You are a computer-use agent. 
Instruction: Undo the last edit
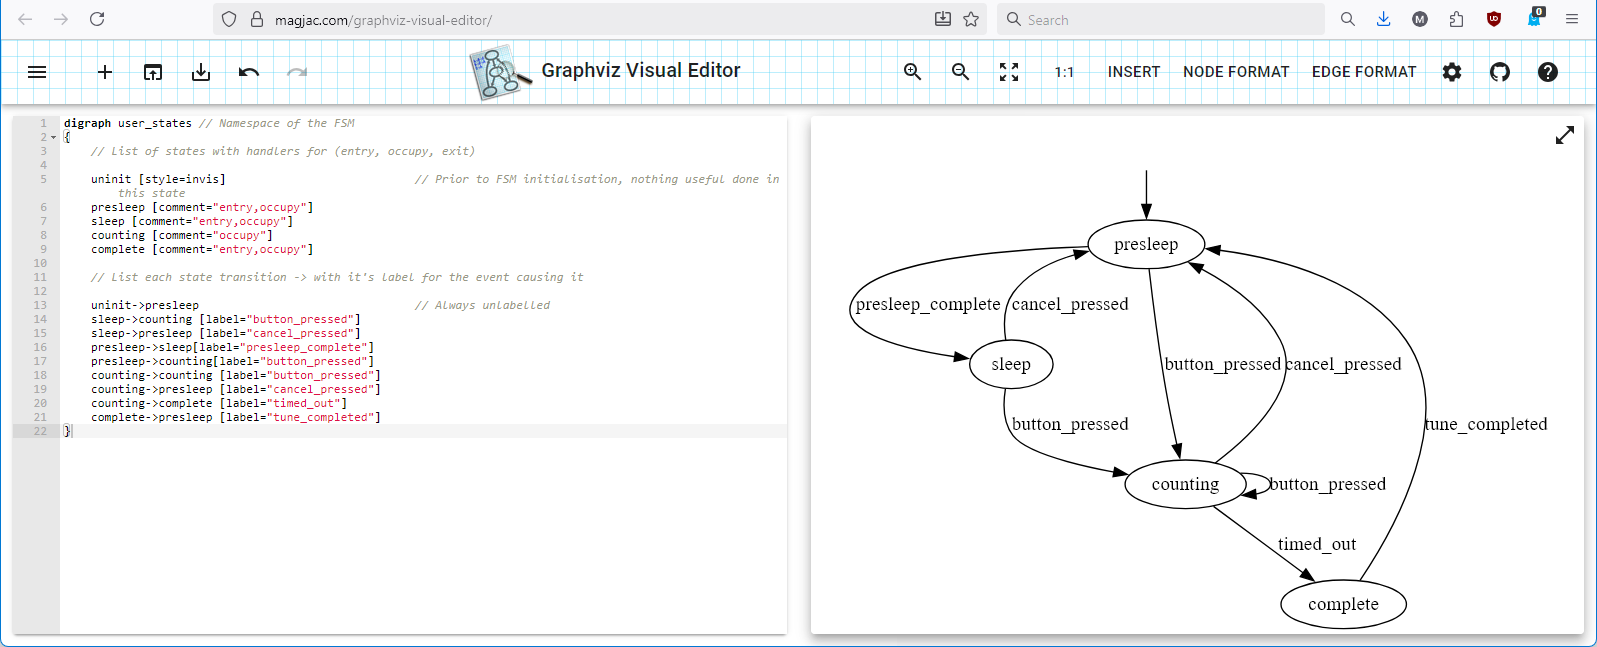click(x=249, y=72)
